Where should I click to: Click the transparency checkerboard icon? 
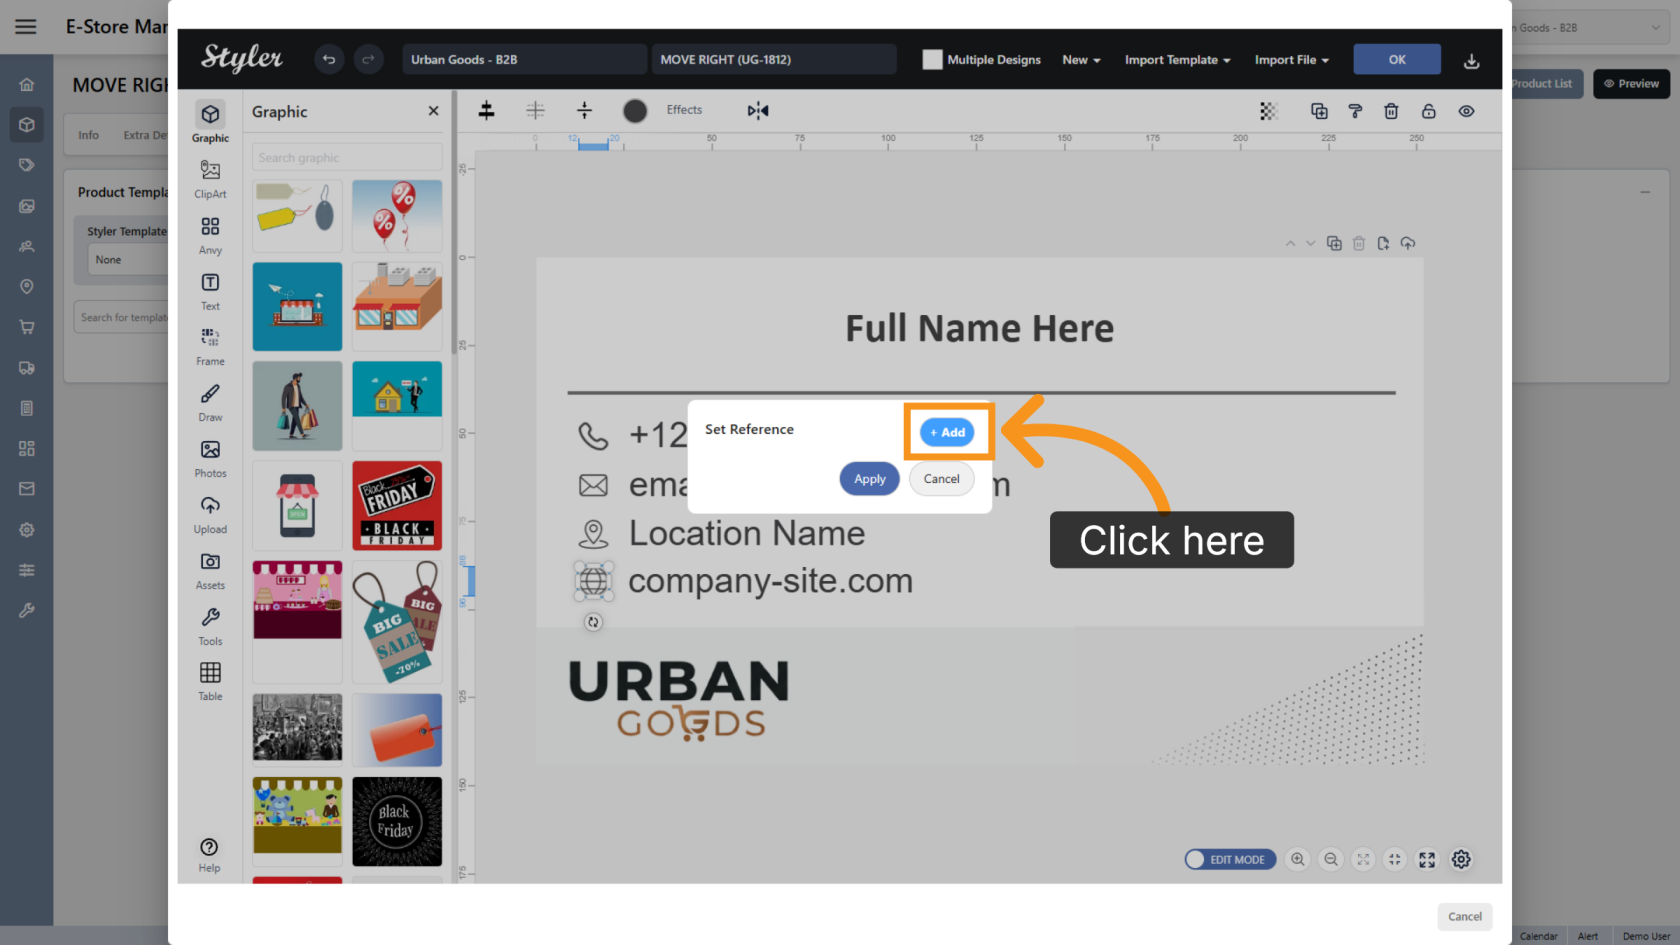click(1268, 111)
